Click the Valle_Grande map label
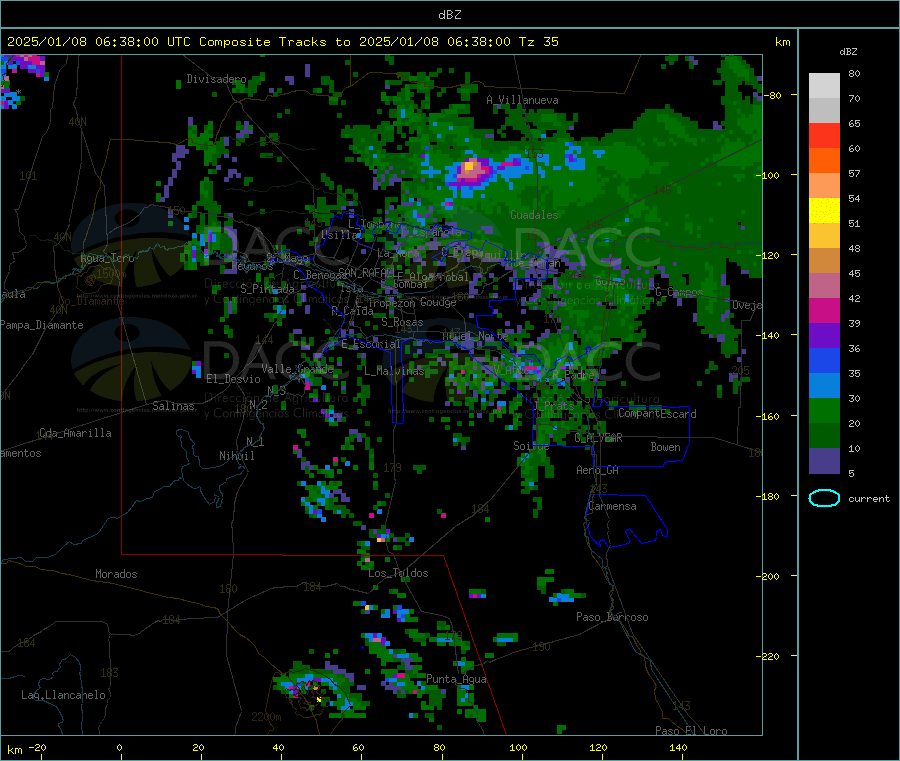 (297, 369)
